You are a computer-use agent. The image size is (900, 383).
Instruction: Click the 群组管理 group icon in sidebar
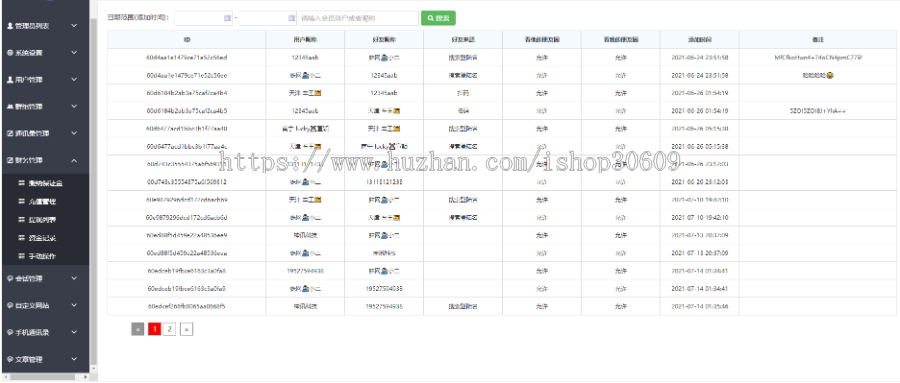pyautogui.click(x=10, y=107)
